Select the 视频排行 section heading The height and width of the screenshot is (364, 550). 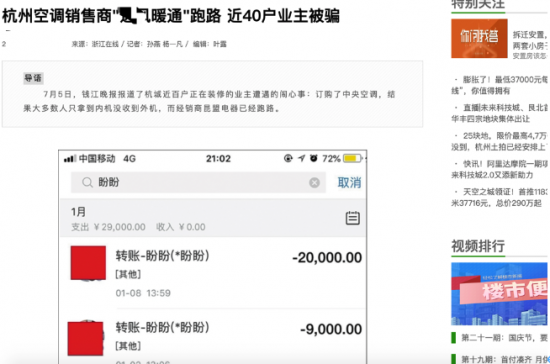pos(478,246)
